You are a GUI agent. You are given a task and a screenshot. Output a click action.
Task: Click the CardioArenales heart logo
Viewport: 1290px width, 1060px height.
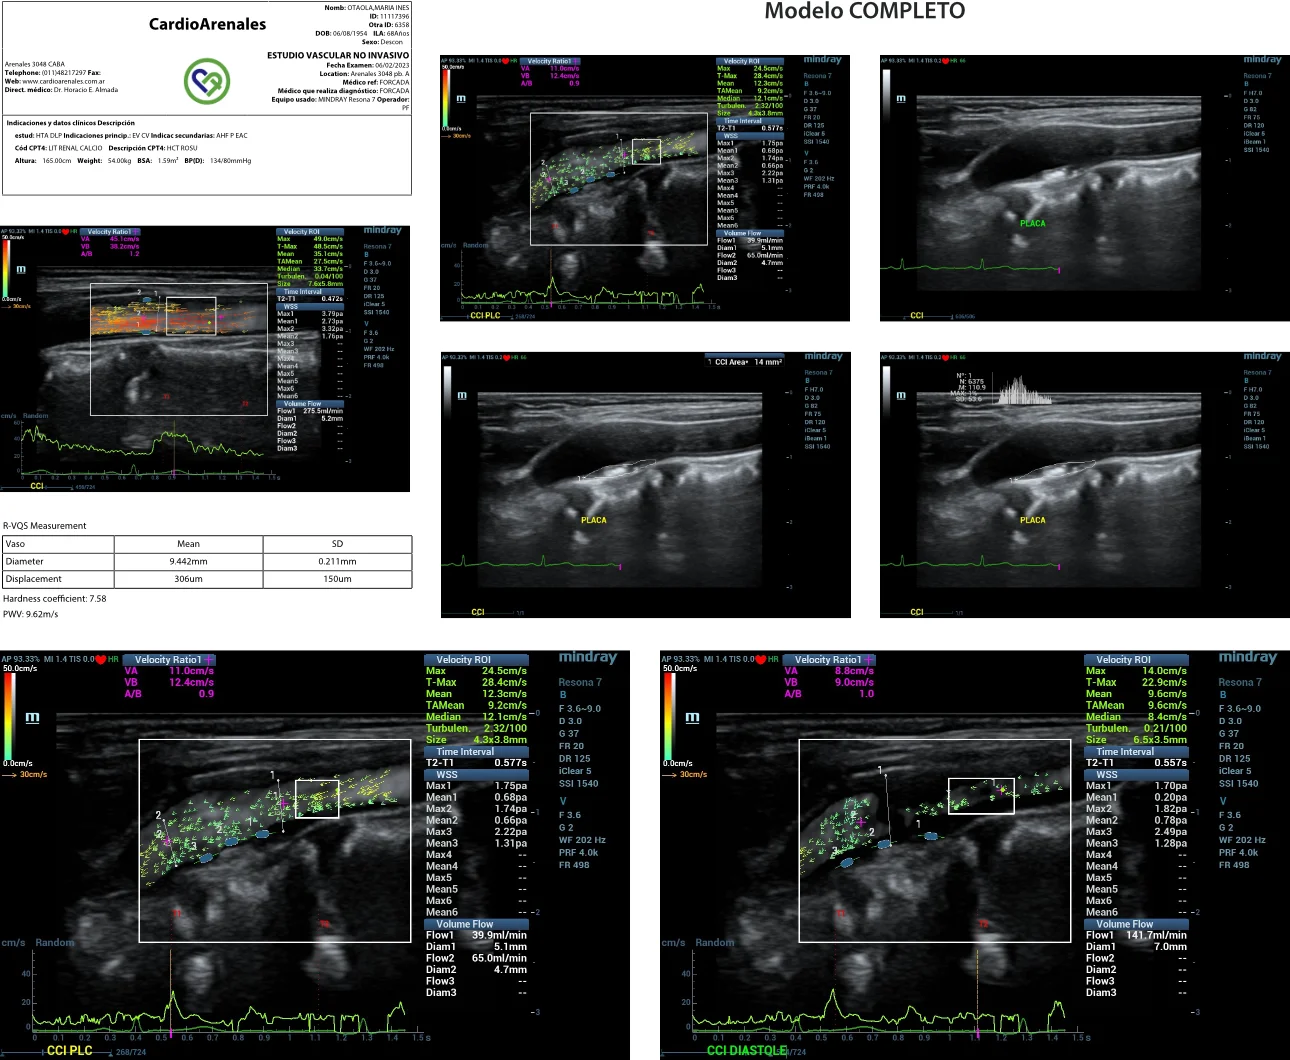click(207, 81)
